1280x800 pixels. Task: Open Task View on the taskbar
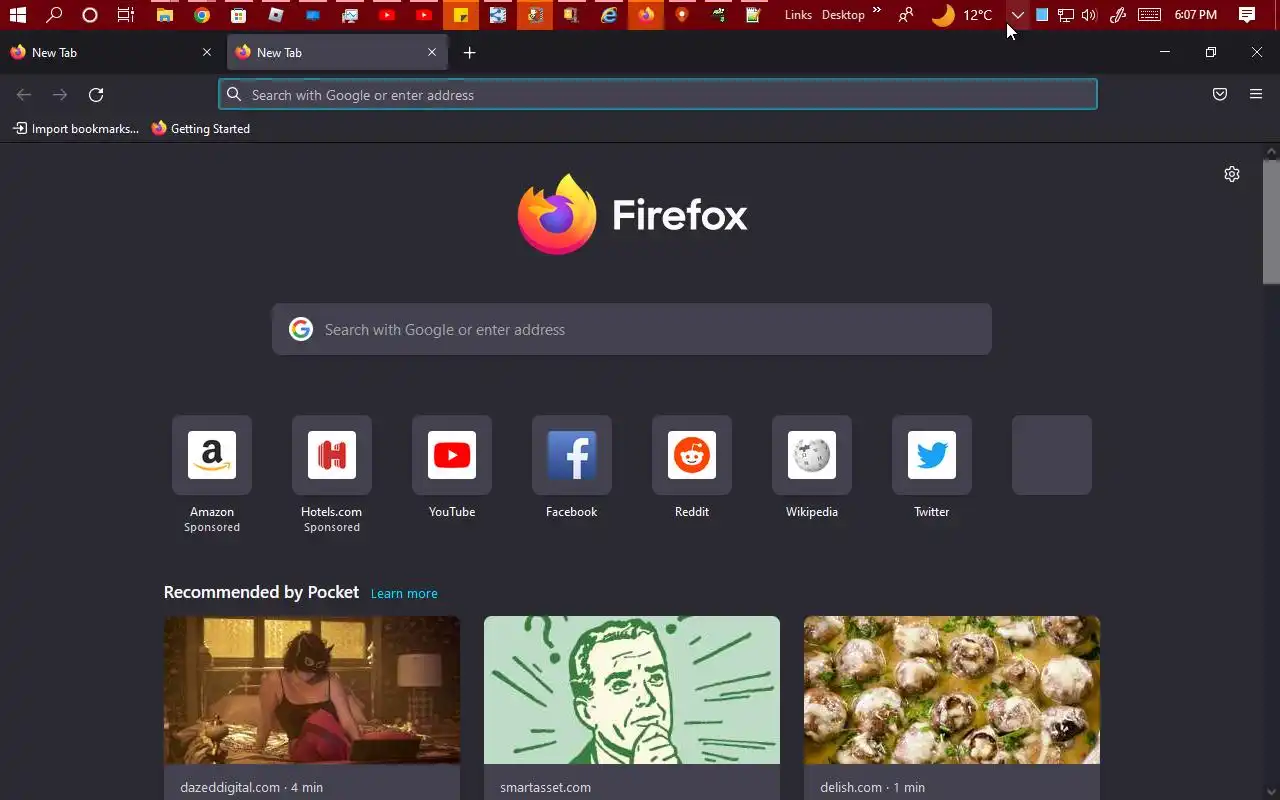[126, 15]
